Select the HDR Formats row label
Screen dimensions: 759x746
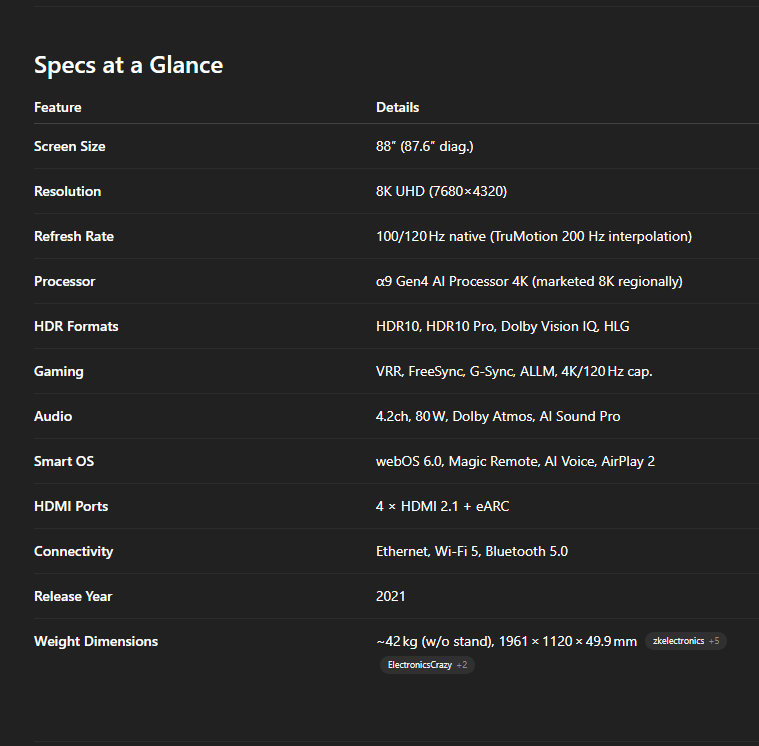point(76,326)
